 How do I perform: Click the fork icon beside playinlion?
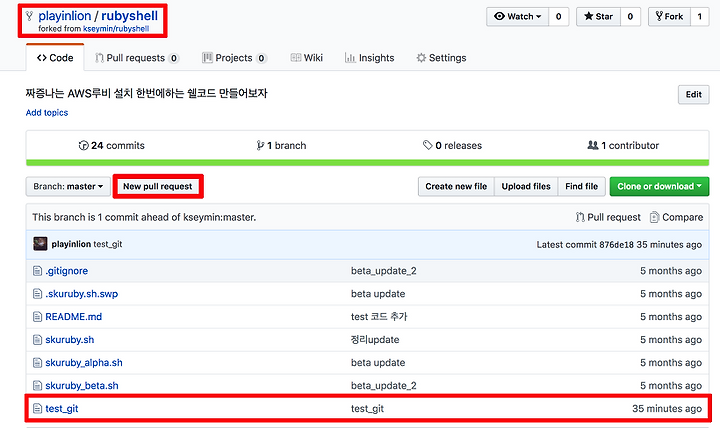coord(29,16)
